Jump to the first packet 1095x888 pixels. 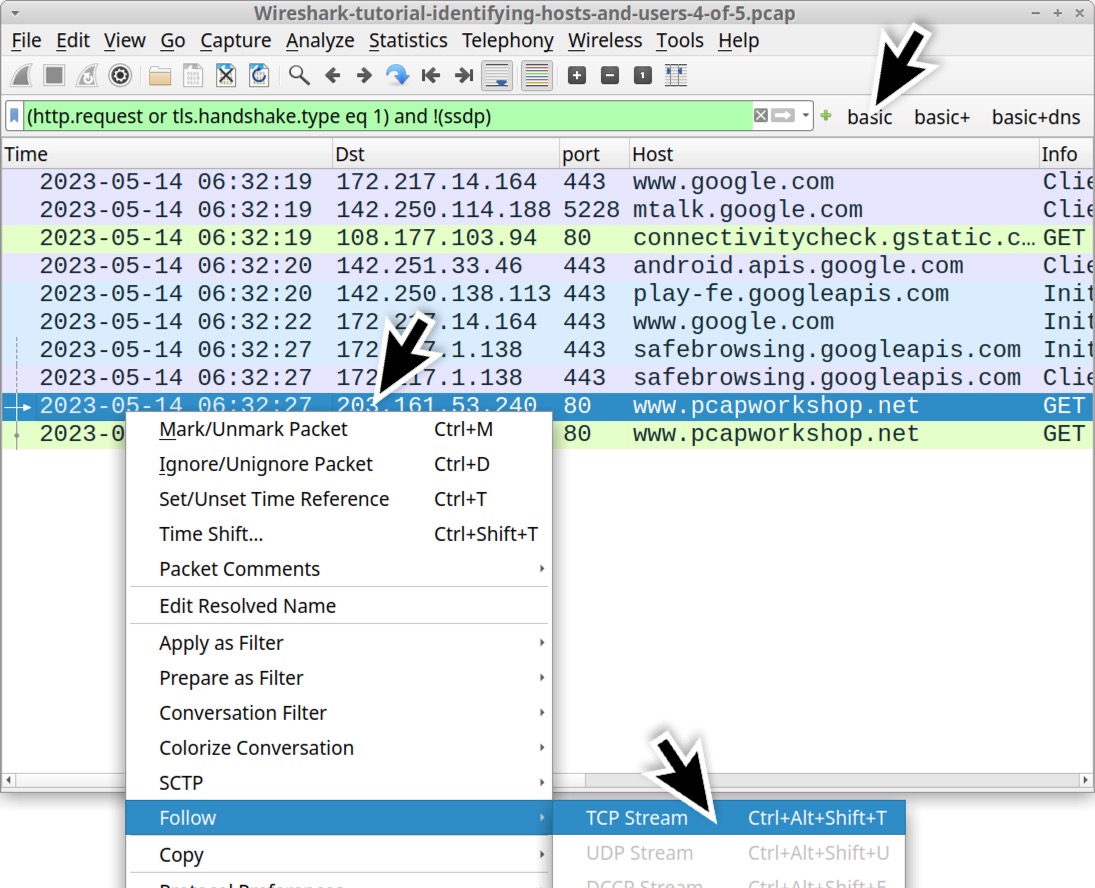(430, 75)
